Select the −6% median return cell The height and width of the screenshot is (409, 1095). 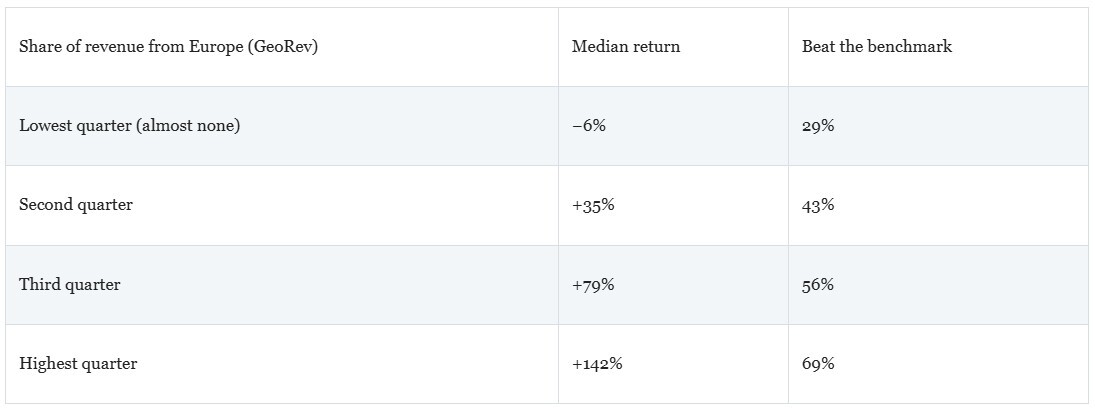(589, 126)
